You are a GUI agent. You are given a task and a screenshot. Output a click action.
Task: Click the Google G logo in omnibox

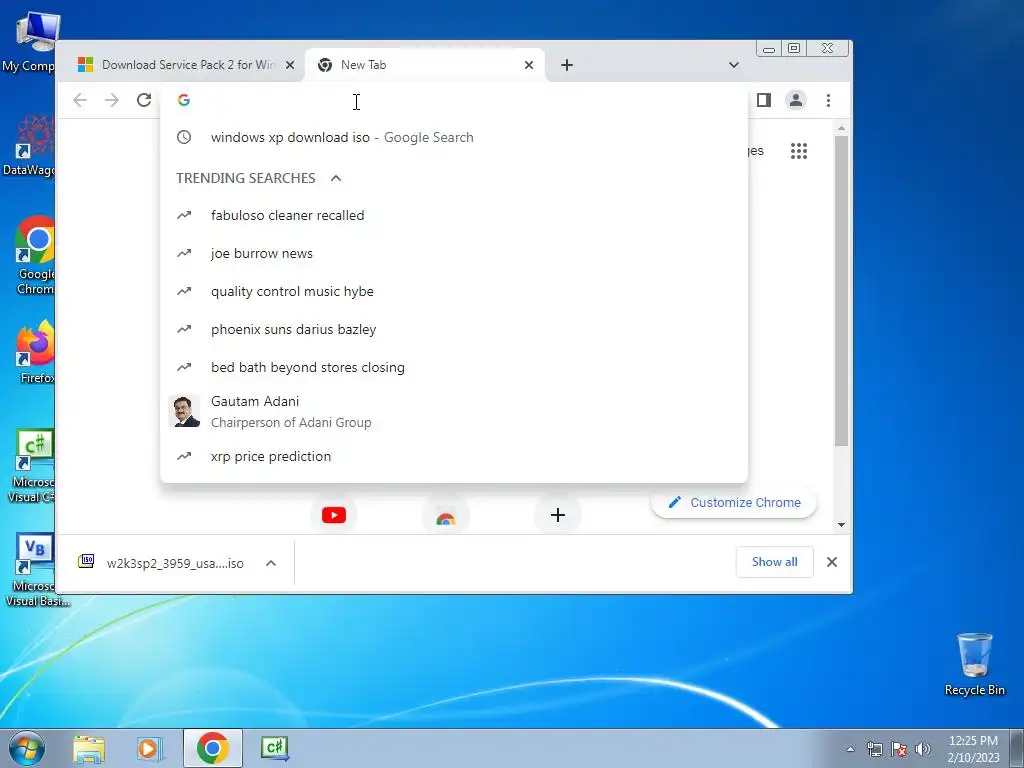184,100
